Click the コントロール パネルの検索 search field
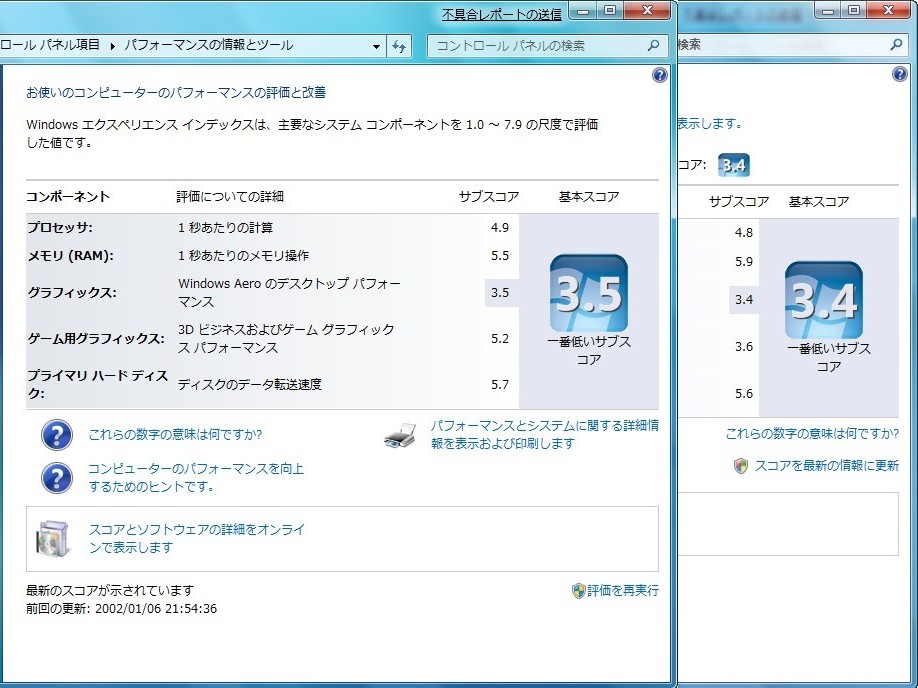Viewport: 918px width, 688px height. coord(547,46)
